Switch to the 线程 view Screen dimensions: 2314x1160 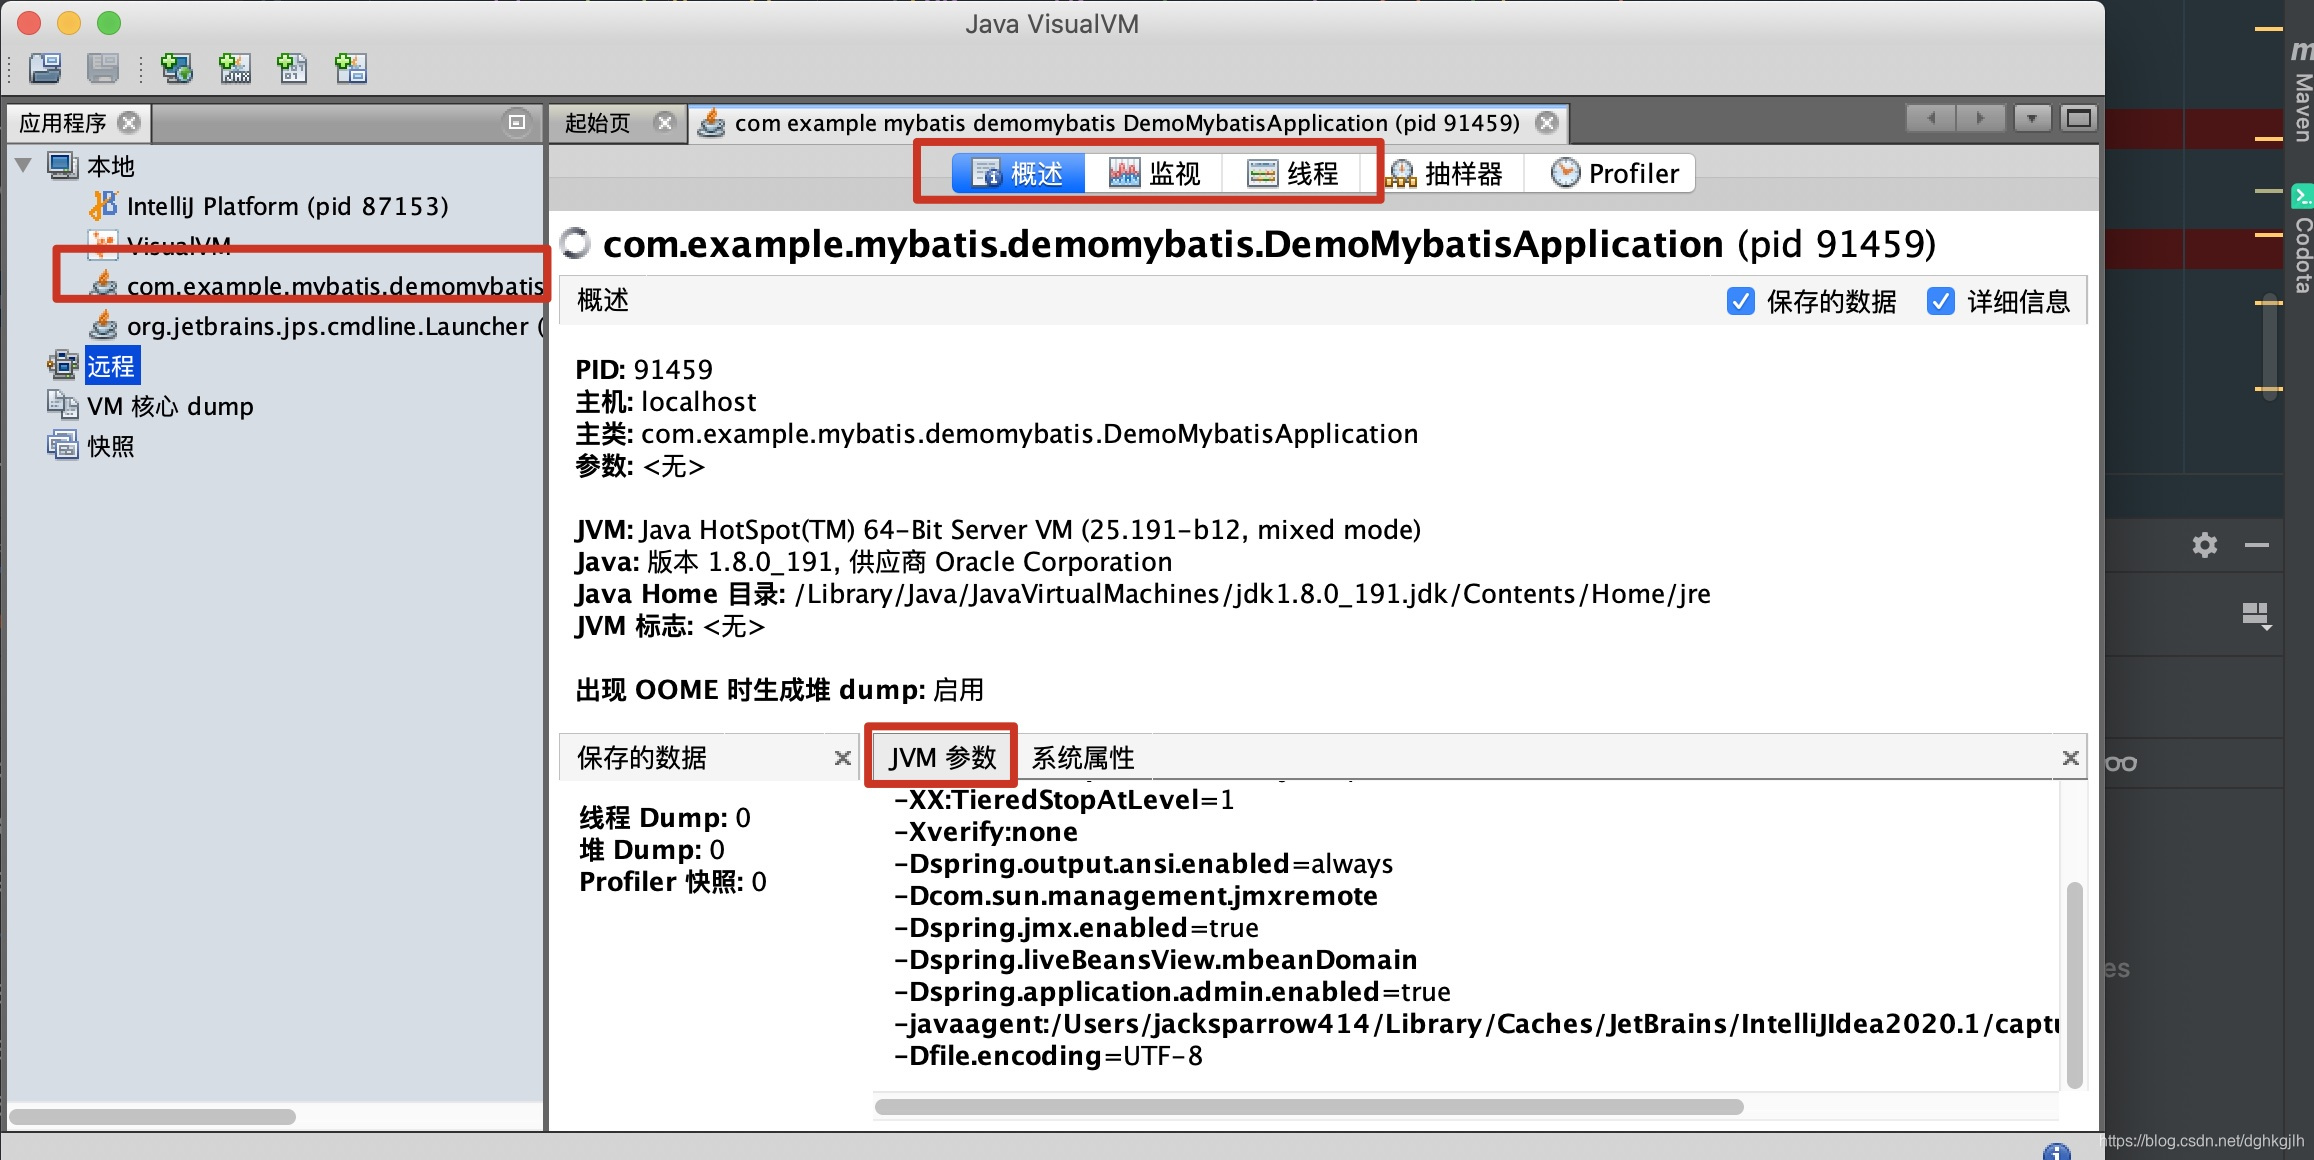(1292, 173)
